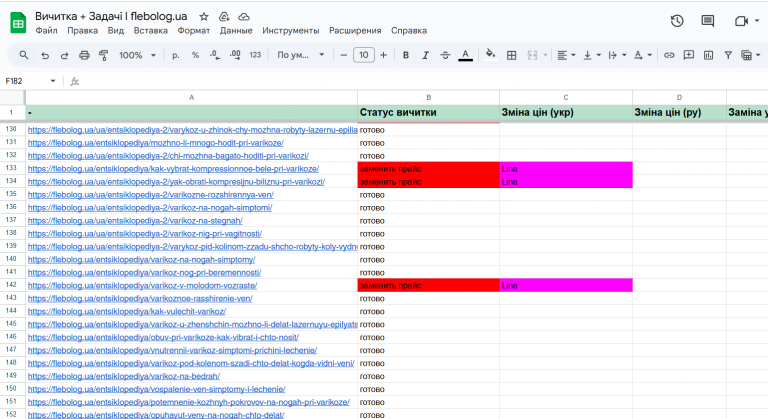768x419 pixels.
Task: Open version history clock icon
Action: tap(677, 21)
